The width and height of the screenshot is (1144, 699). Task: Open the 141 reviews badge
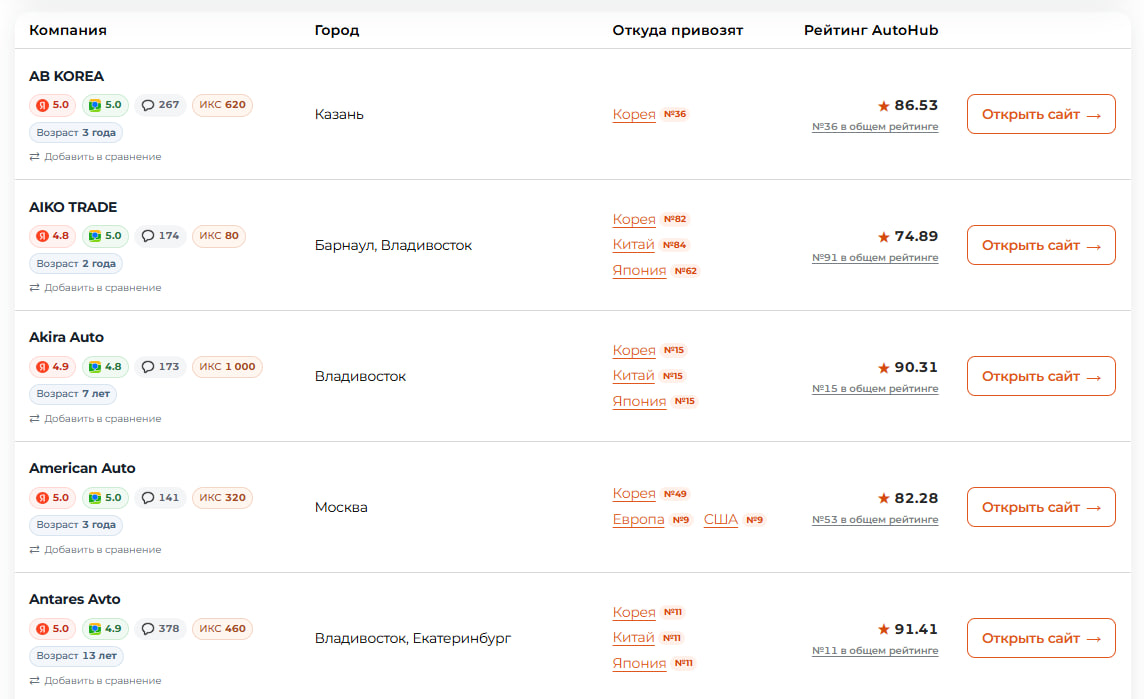pyautogui.click(x=161, y=498)
